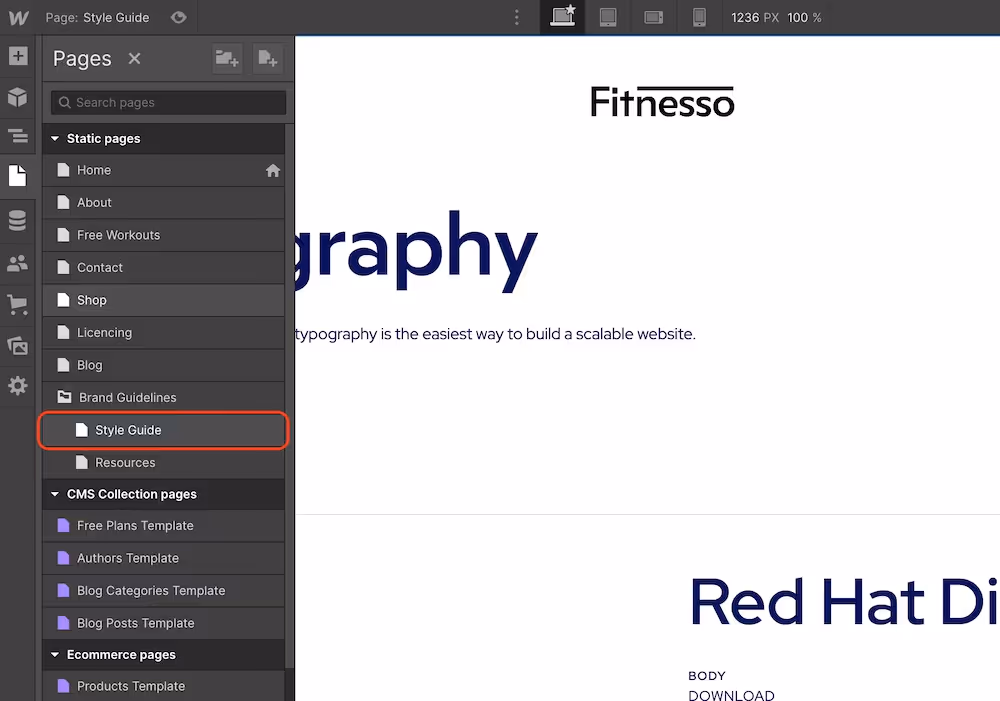Click the home icon beside Home page
The image size is (1000, 701).
pyautogui.click(x=273, y=170)
